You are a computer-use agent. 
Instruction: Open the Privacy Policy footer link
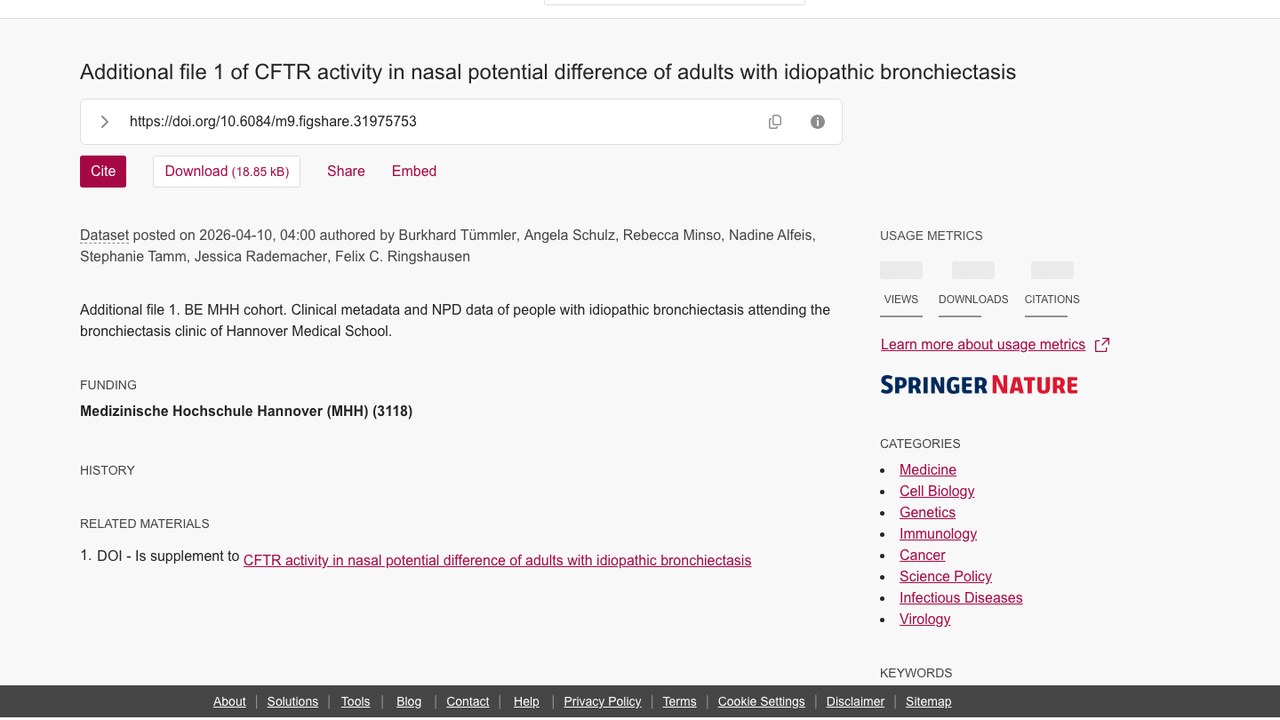pyautogui.click(x=602, y=702)
